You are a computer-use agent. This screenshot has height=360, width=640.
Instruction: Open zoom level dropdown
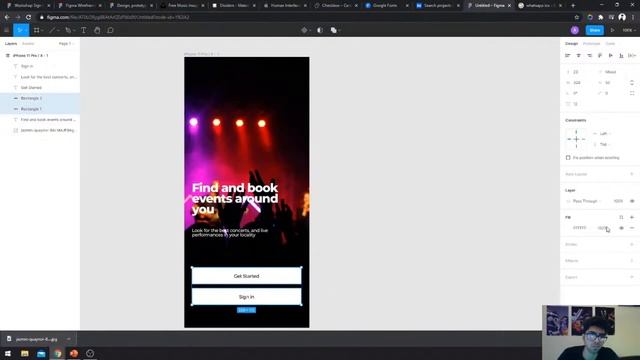629,30
